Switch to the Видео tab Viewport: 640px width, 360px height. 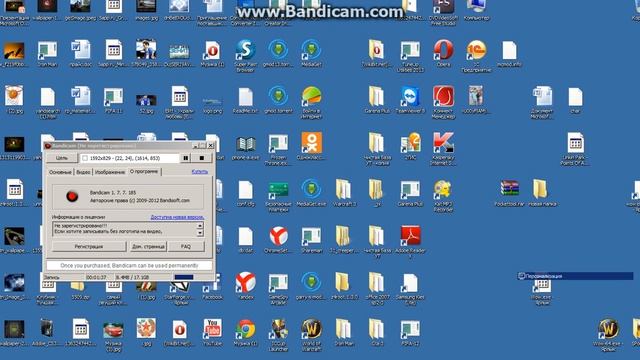tap(83, 172)
